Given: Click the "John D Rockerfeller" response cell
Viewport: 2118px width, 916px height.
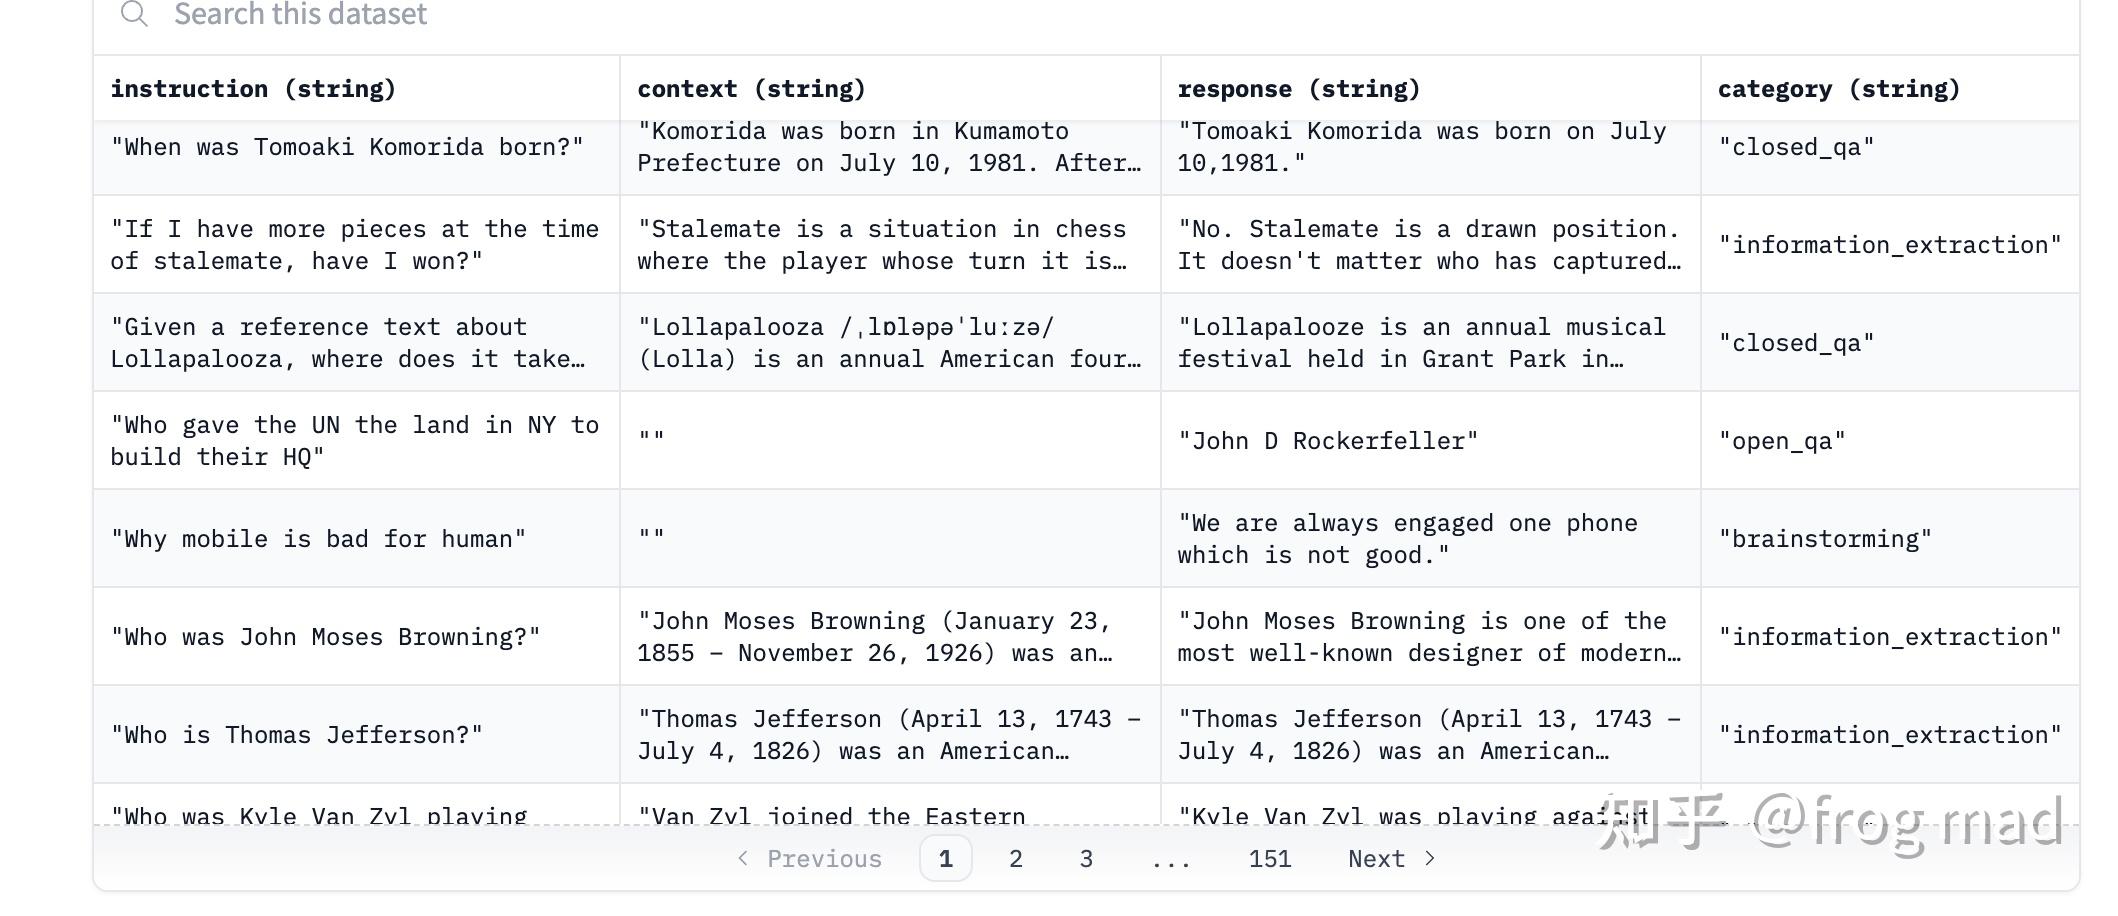Looking at the screenshot, I should [x=1327, y=441].
